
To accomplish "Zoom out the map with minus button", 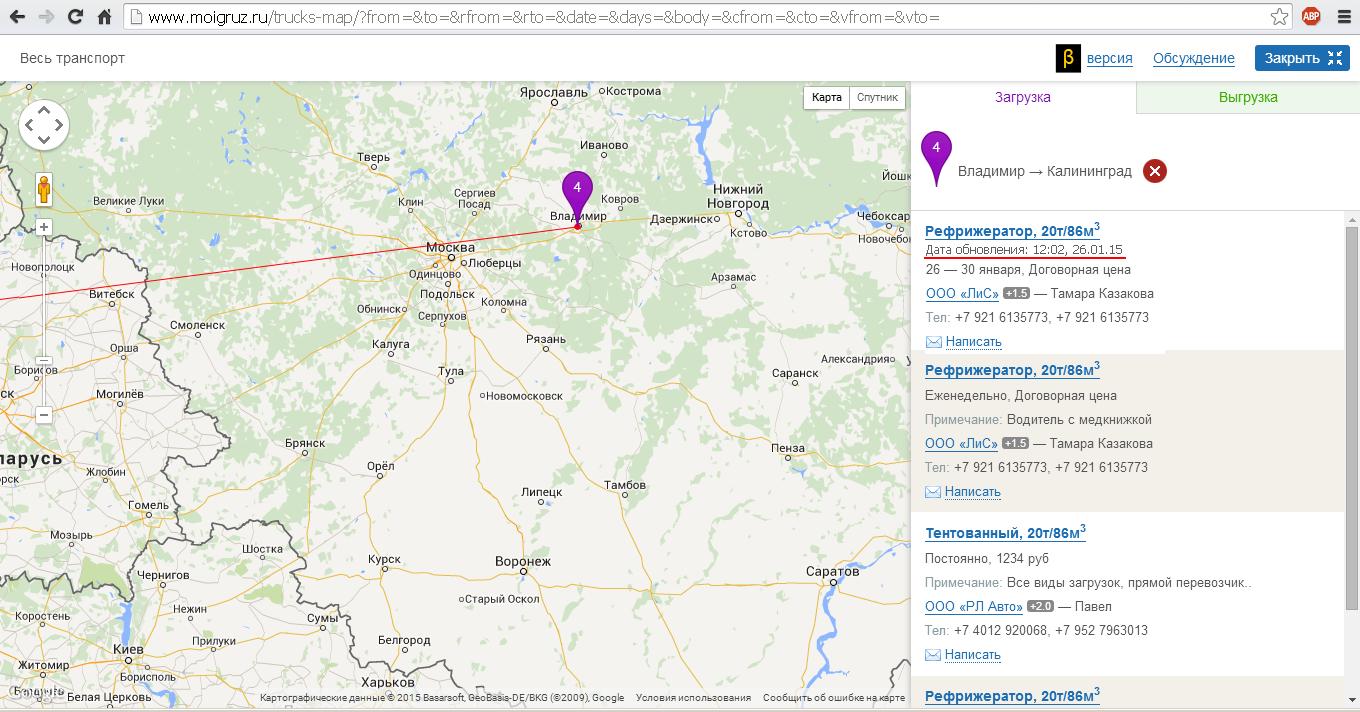I will tap(44, 414).
